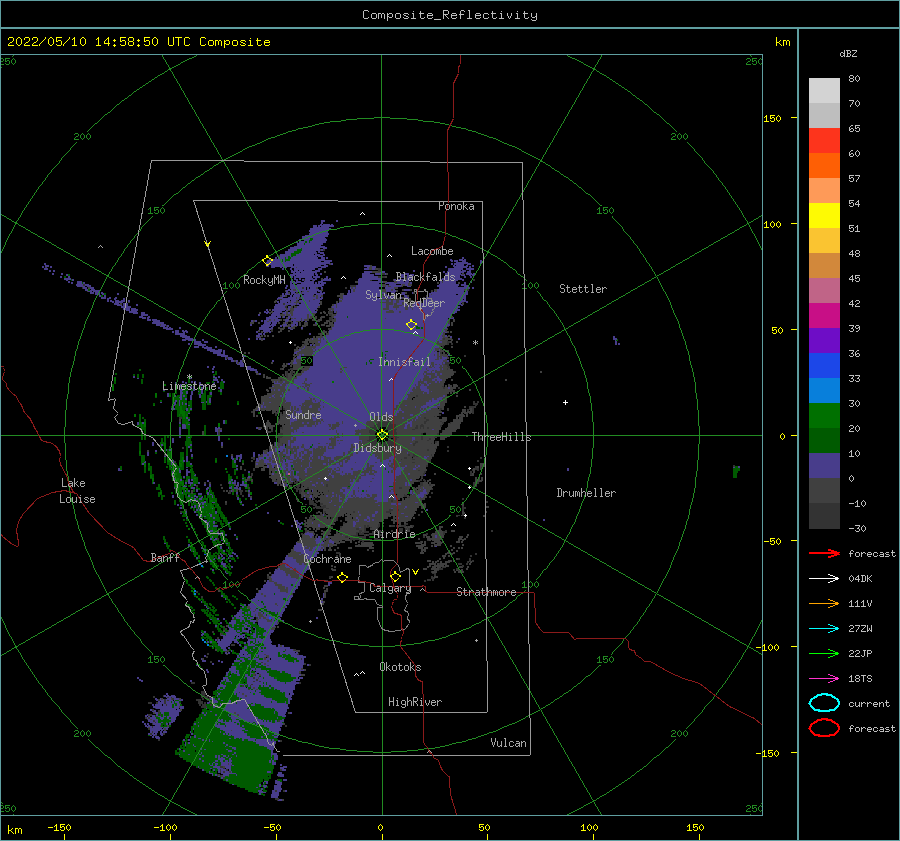This screenshot has height=841, width=900.
Task: Click the Okotoks town label
Action: click(400, 666)
